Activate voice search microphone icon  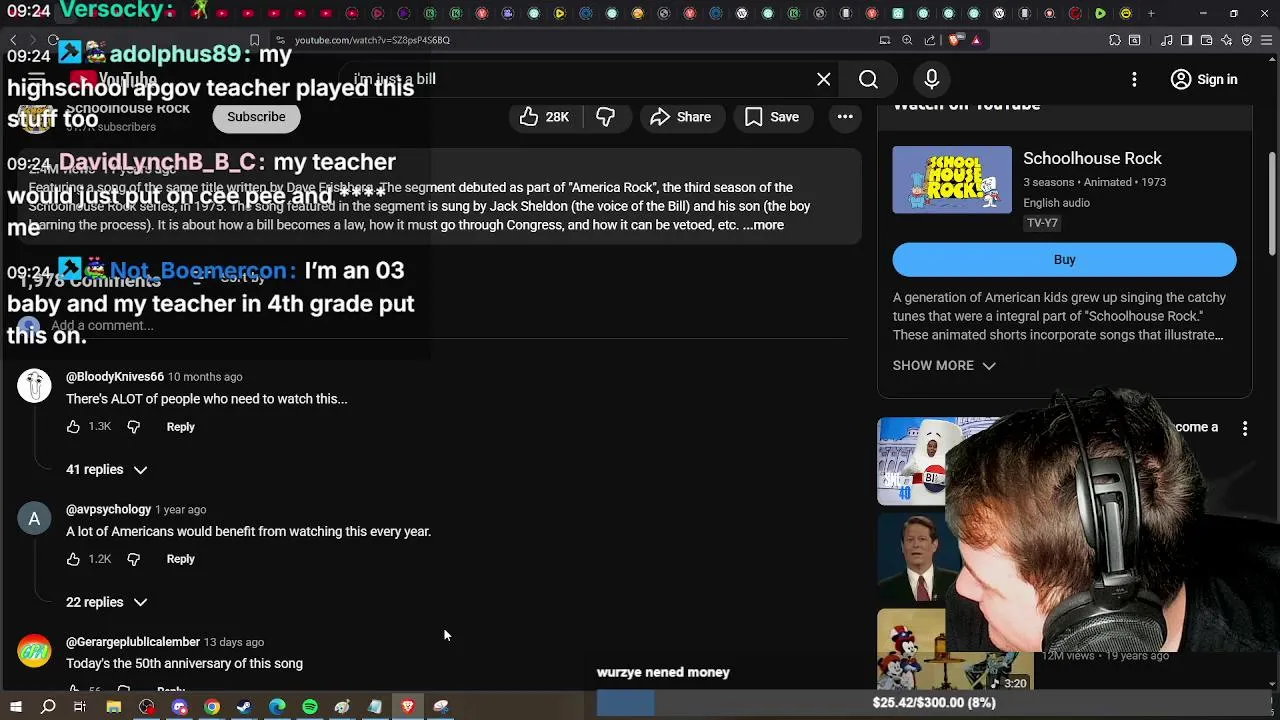(931, 79)
